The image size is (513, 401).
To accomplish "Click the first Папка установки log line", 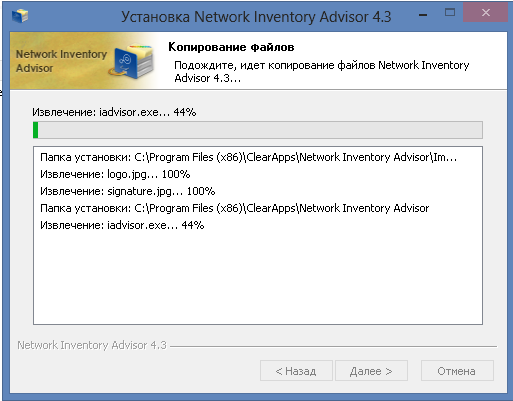I will coord(248,157).
